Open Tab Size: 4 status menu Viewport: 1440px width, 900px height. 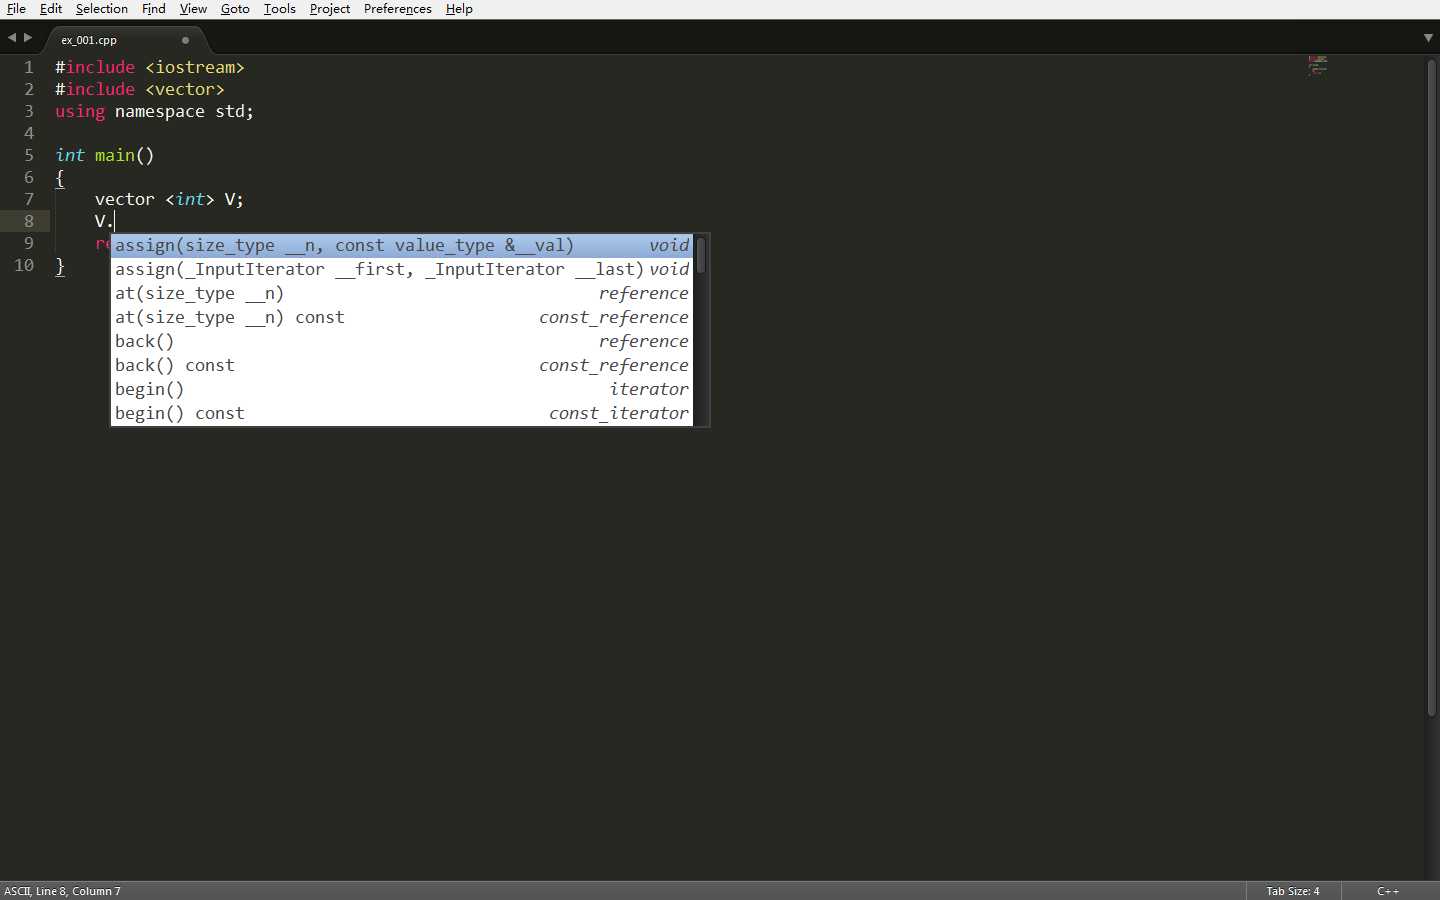pyautogui.click(x=1292, y=891)
